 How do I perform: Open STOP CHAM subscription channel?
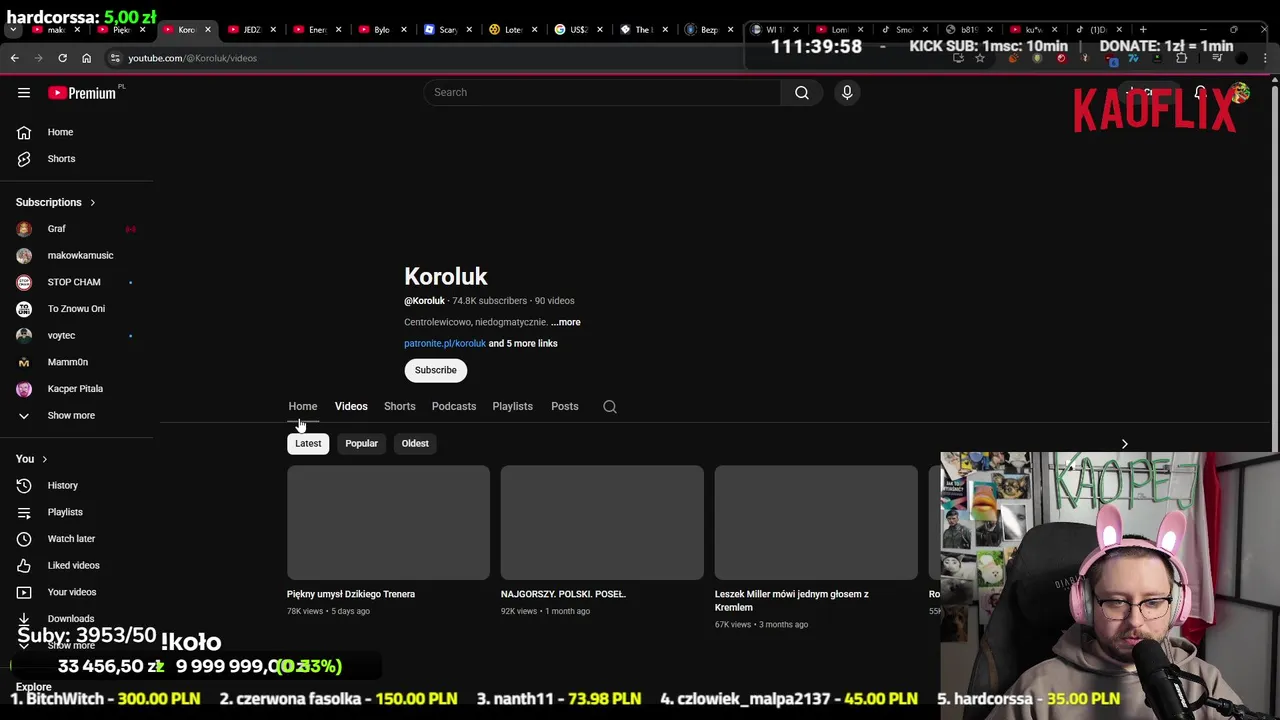point(74,282)
